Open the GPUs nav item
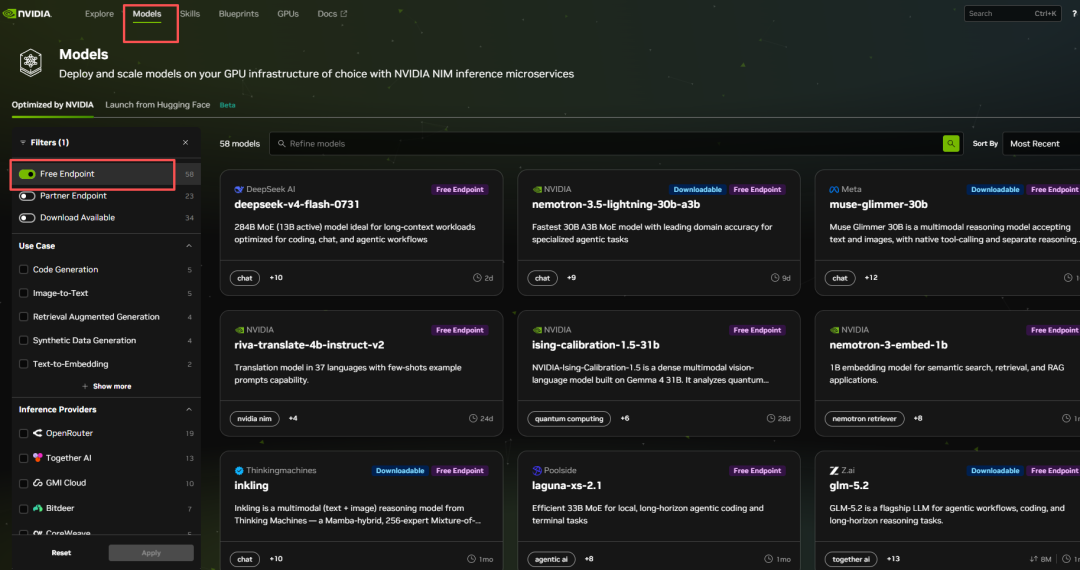This screenshot has width=1080, height=570. [288, 14]
